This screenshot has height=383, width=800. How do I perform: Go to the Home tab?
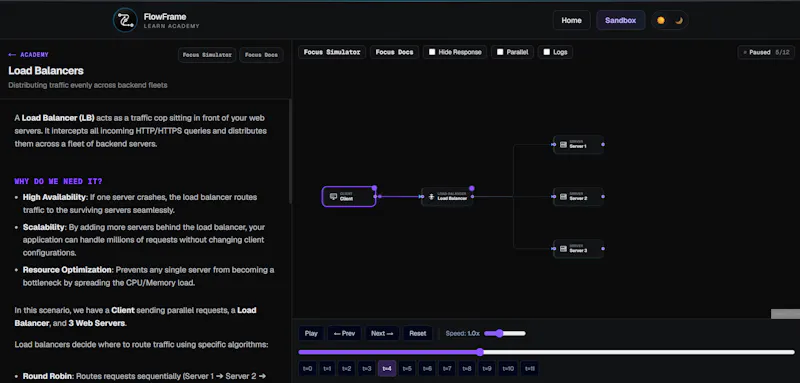[571, 20]
